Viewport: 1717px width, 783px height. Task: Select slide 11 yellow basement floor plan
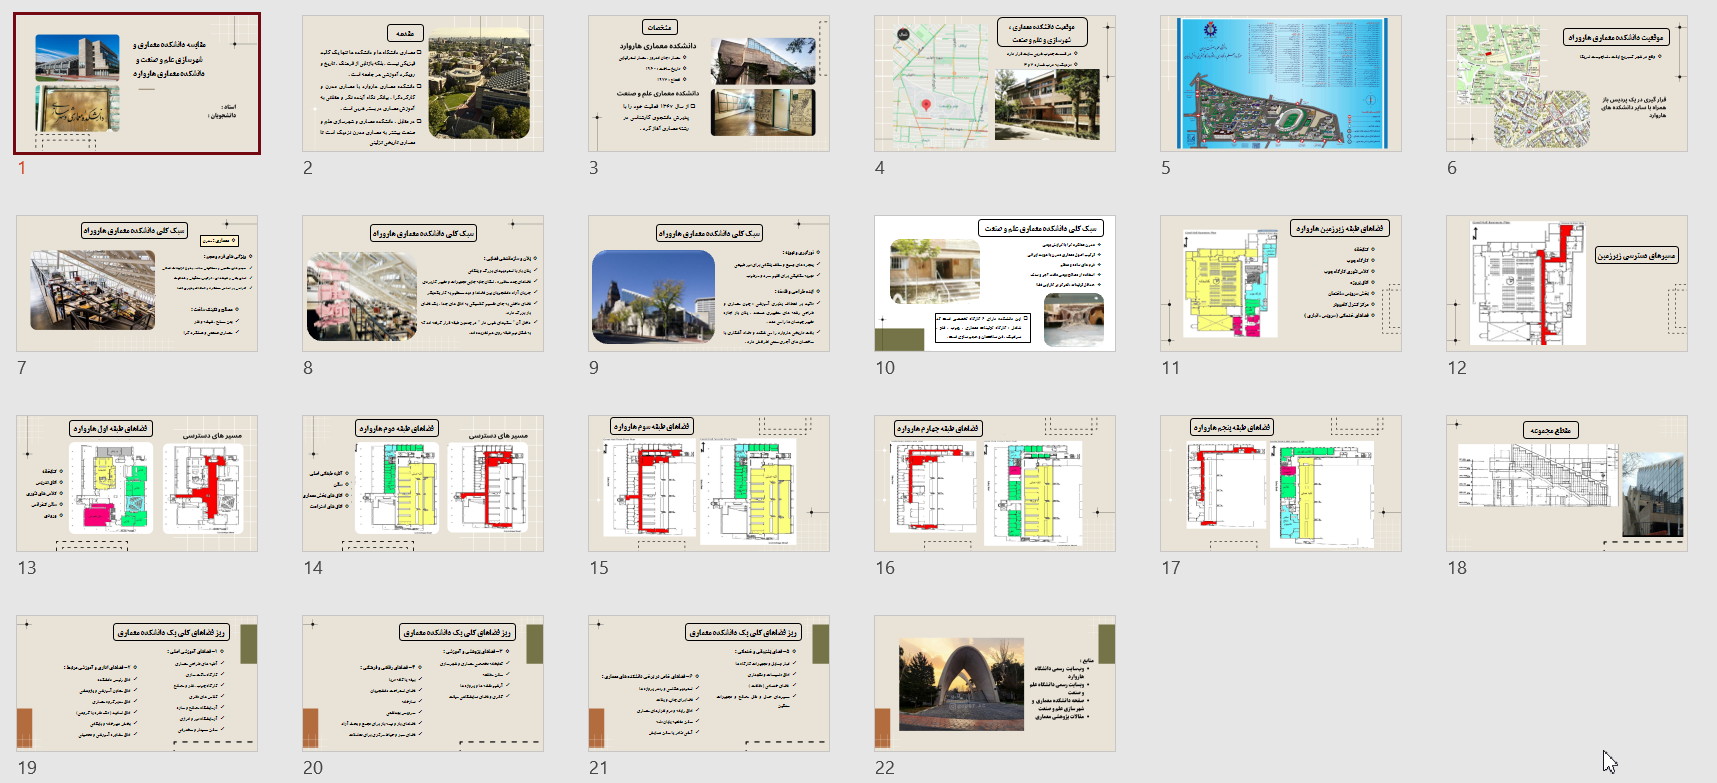(x=1281, y=284)
